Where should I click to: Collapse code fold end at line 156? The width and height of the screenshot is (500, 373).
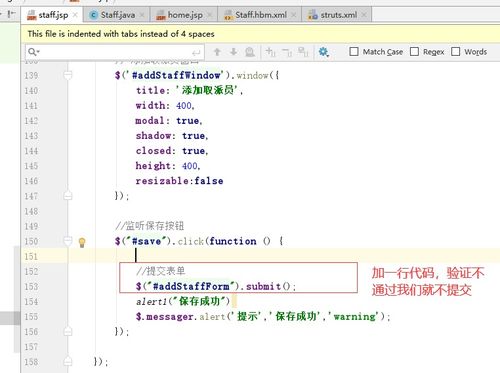click(68, 331)
